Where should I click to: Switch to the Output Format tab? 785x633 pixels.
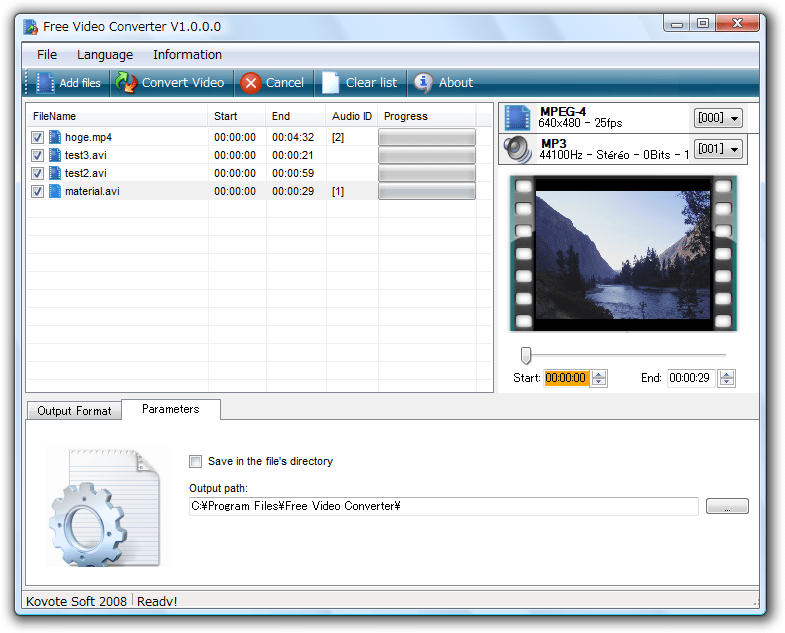74,411
